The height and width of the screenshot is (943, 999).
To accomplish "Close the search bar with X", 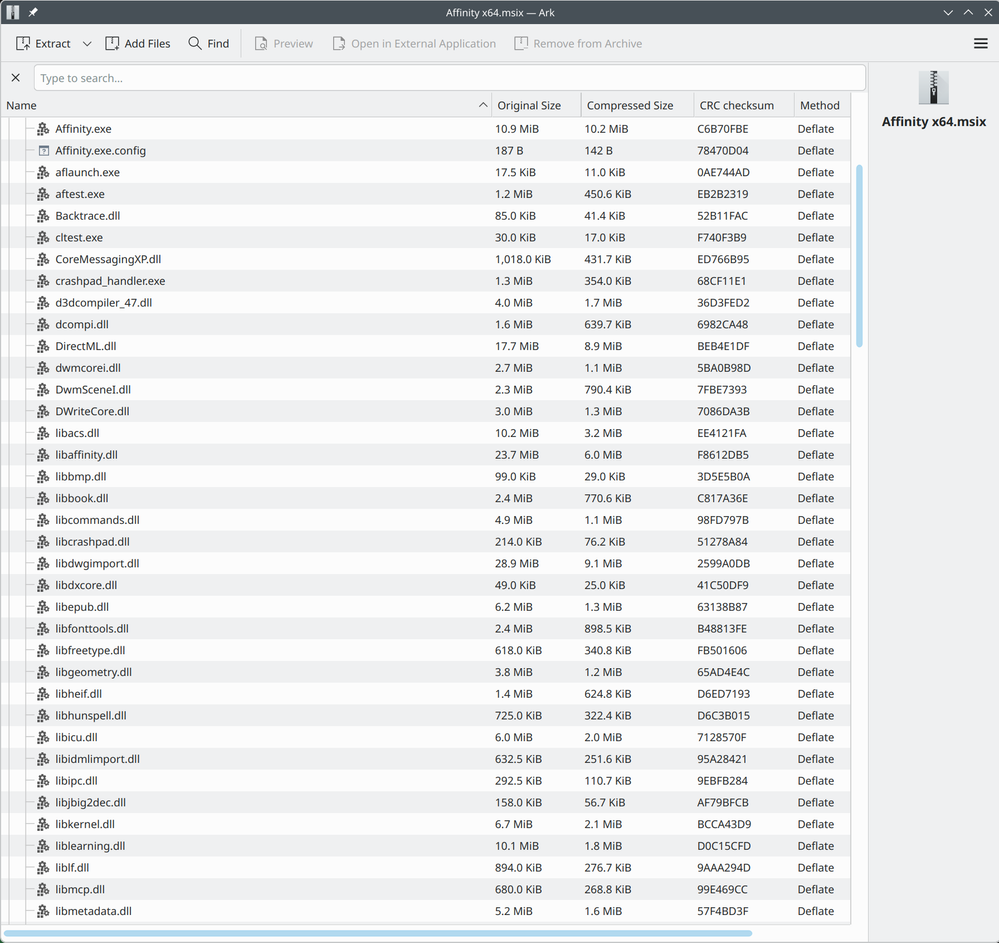I will [16, 78].
